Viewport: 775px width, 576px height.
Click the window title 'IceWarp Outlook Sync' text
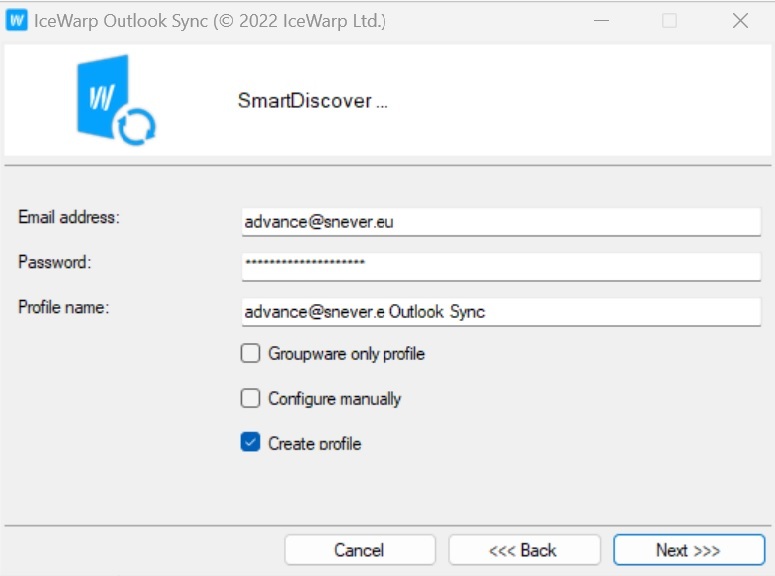(121, 21)
